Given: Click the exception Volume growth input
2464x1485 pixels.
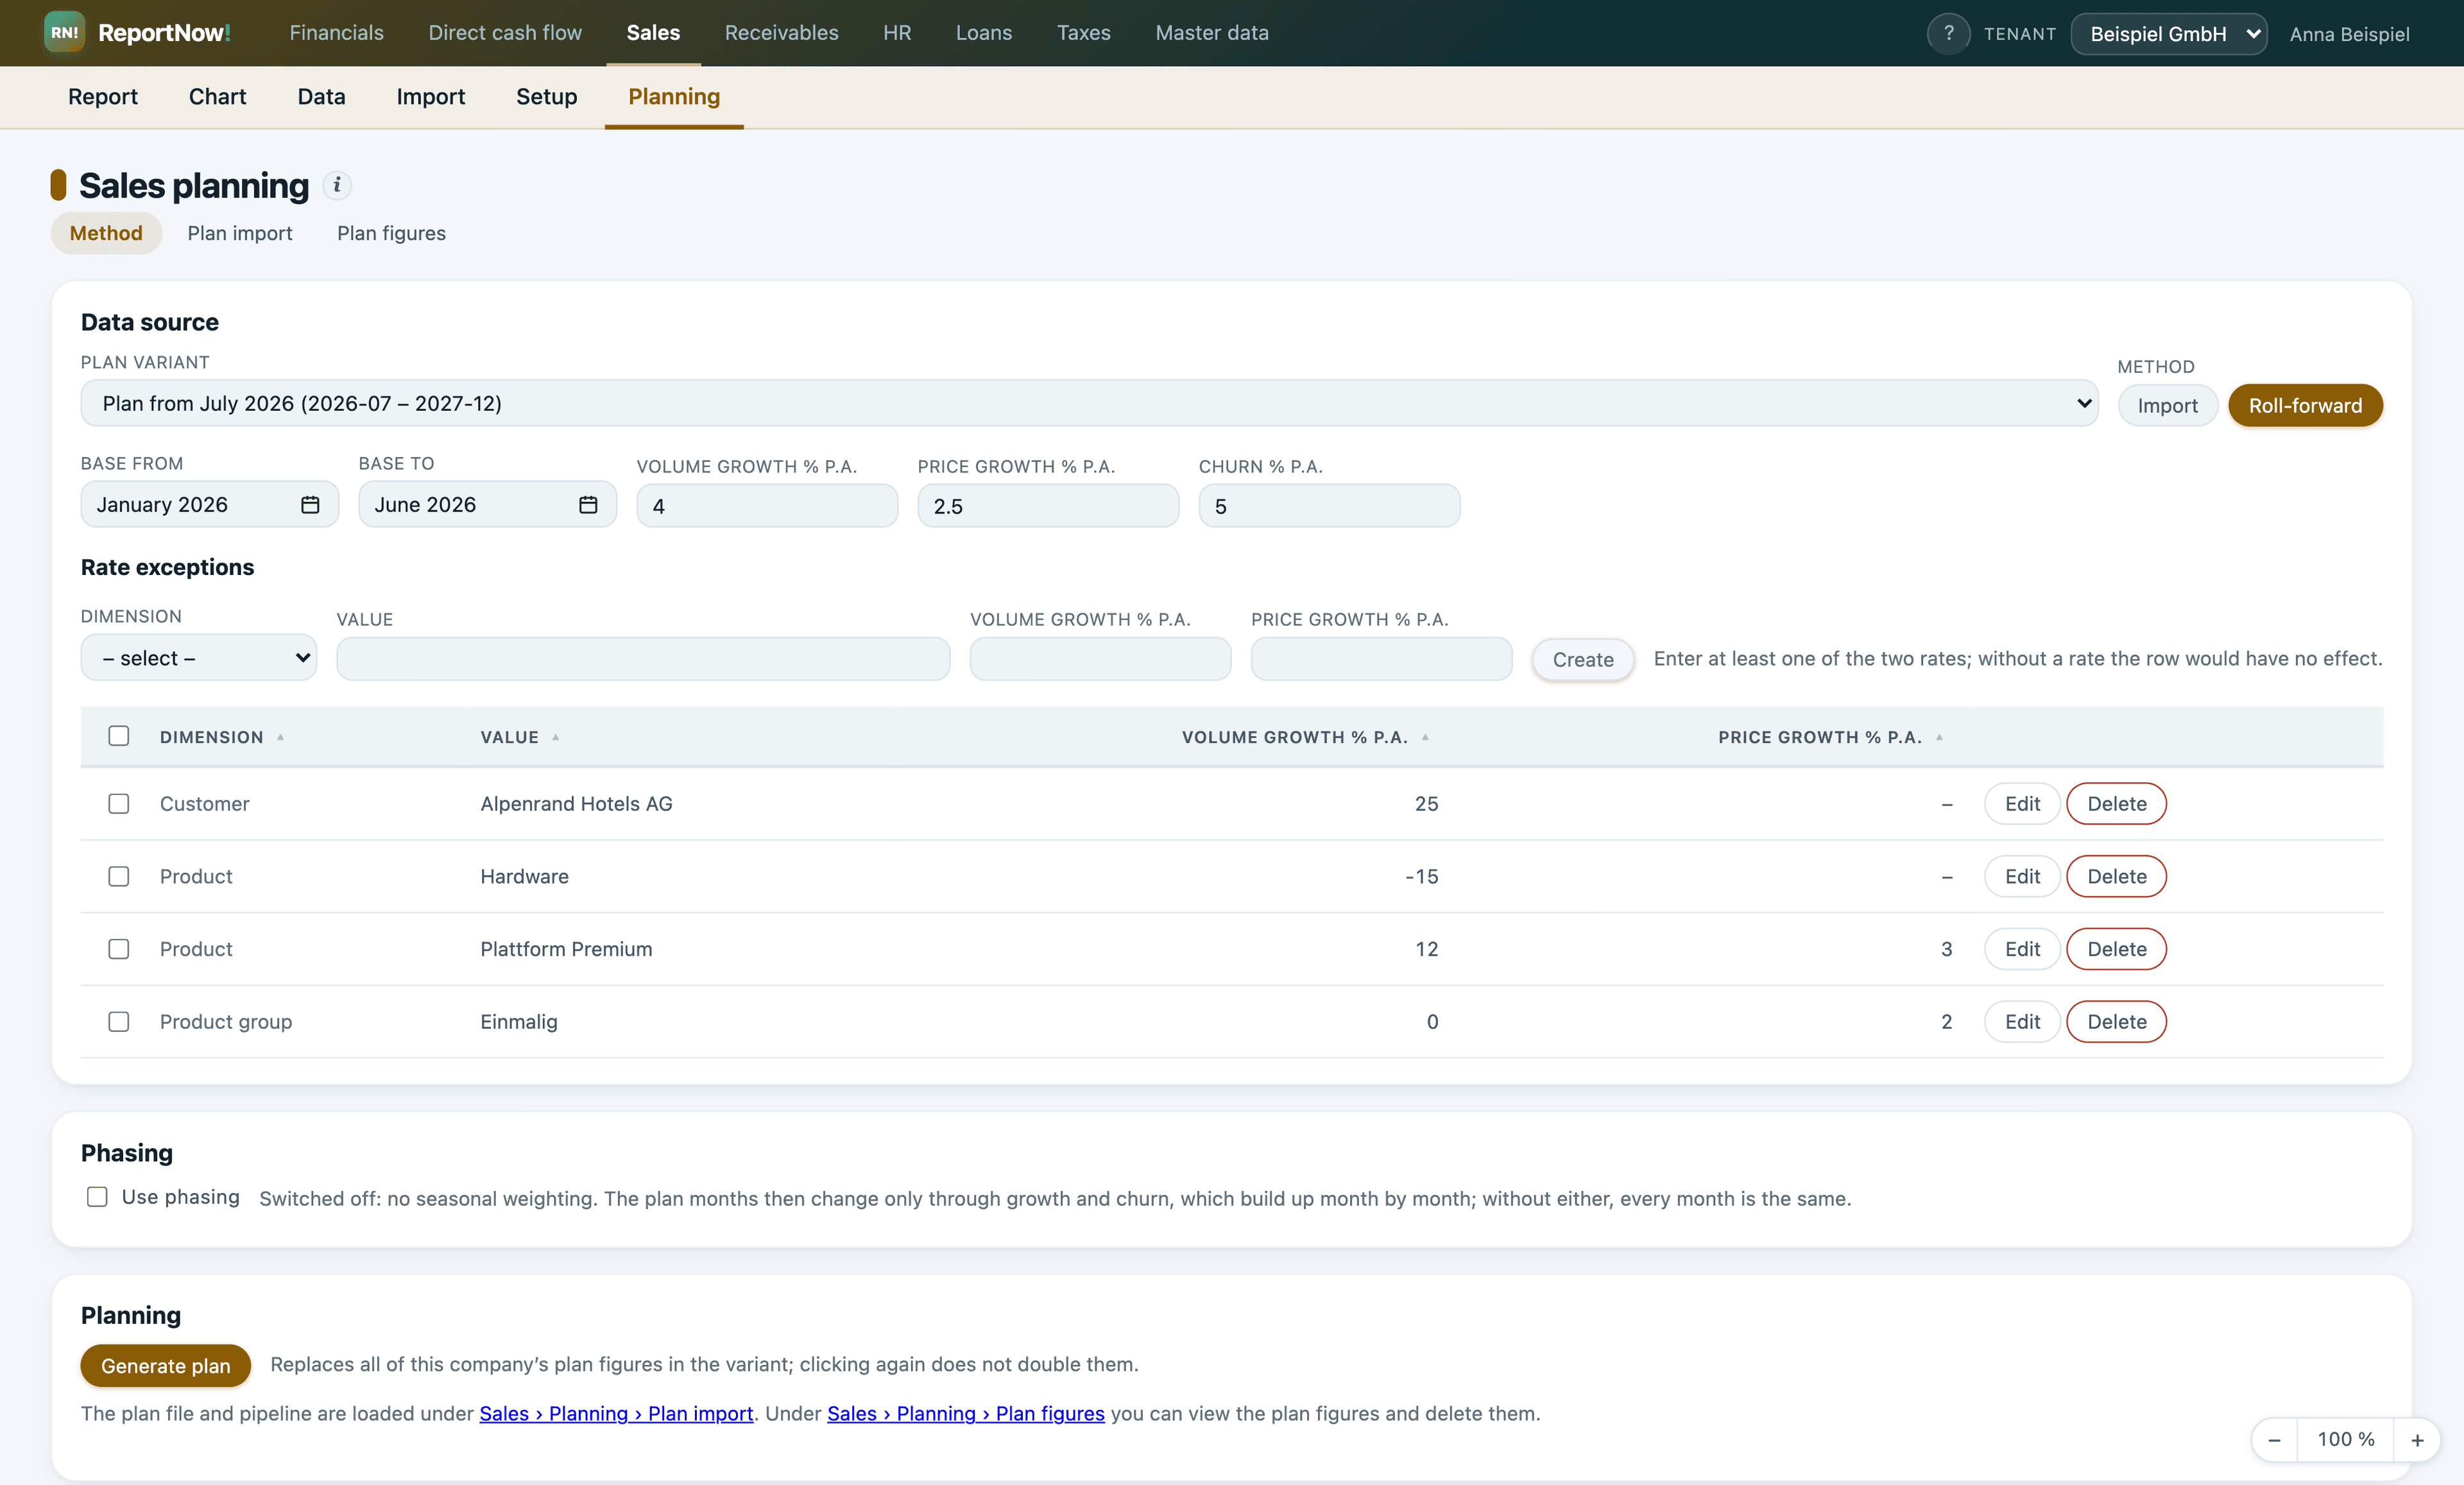Looking at the screenshot, I should coord(1100,659).
